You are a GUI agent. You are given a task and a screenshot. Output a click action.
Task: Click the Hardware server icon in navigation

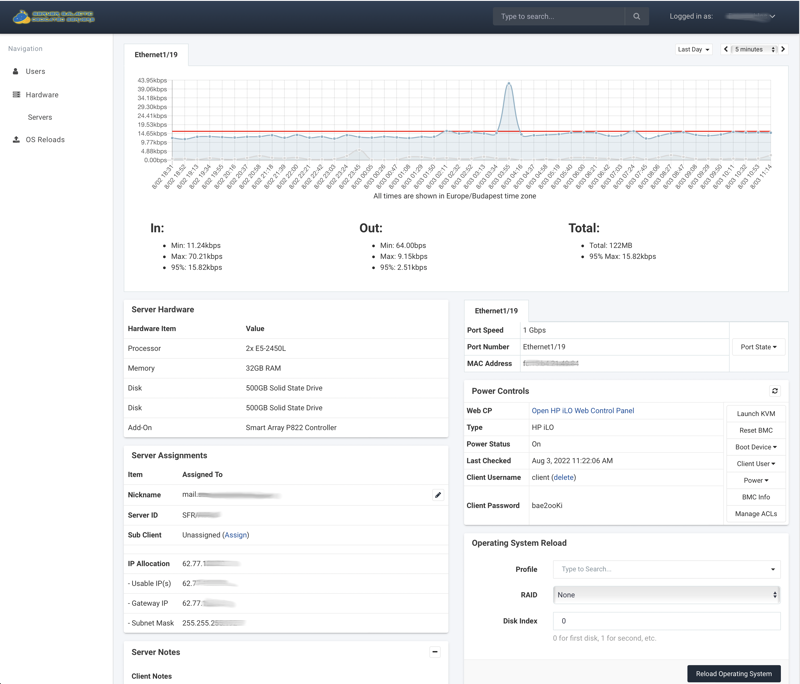(x=16, y=94)
